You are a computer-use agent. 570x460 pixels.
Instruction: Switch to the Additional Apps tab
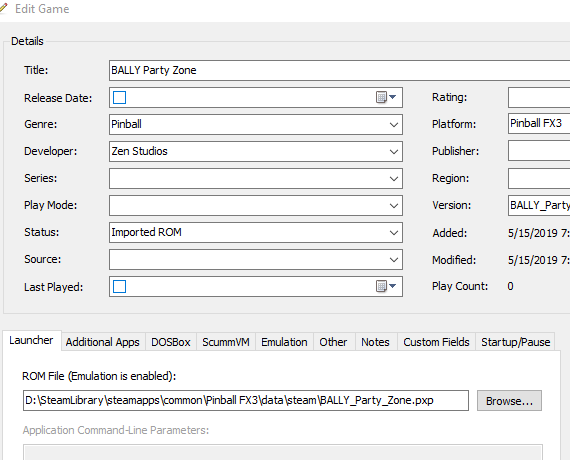click(103, 342)
